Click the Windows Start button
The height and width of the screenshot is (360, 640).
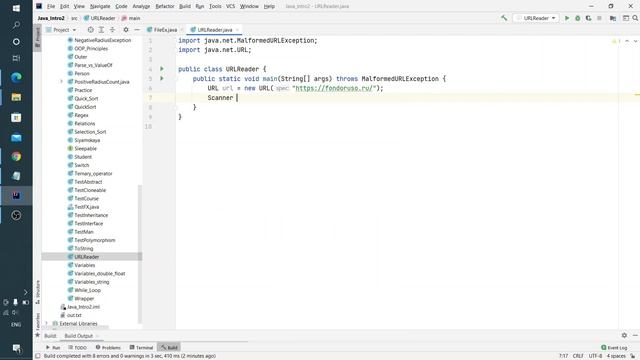[16, 8]
